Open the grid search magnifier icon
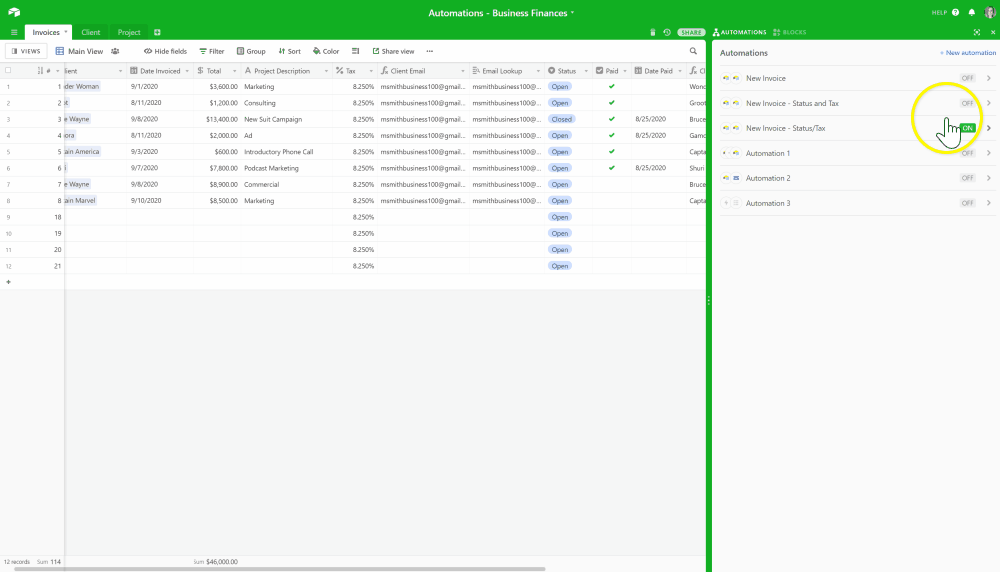This screenshot has width=1000, height=572. click(x=693, y=51)
